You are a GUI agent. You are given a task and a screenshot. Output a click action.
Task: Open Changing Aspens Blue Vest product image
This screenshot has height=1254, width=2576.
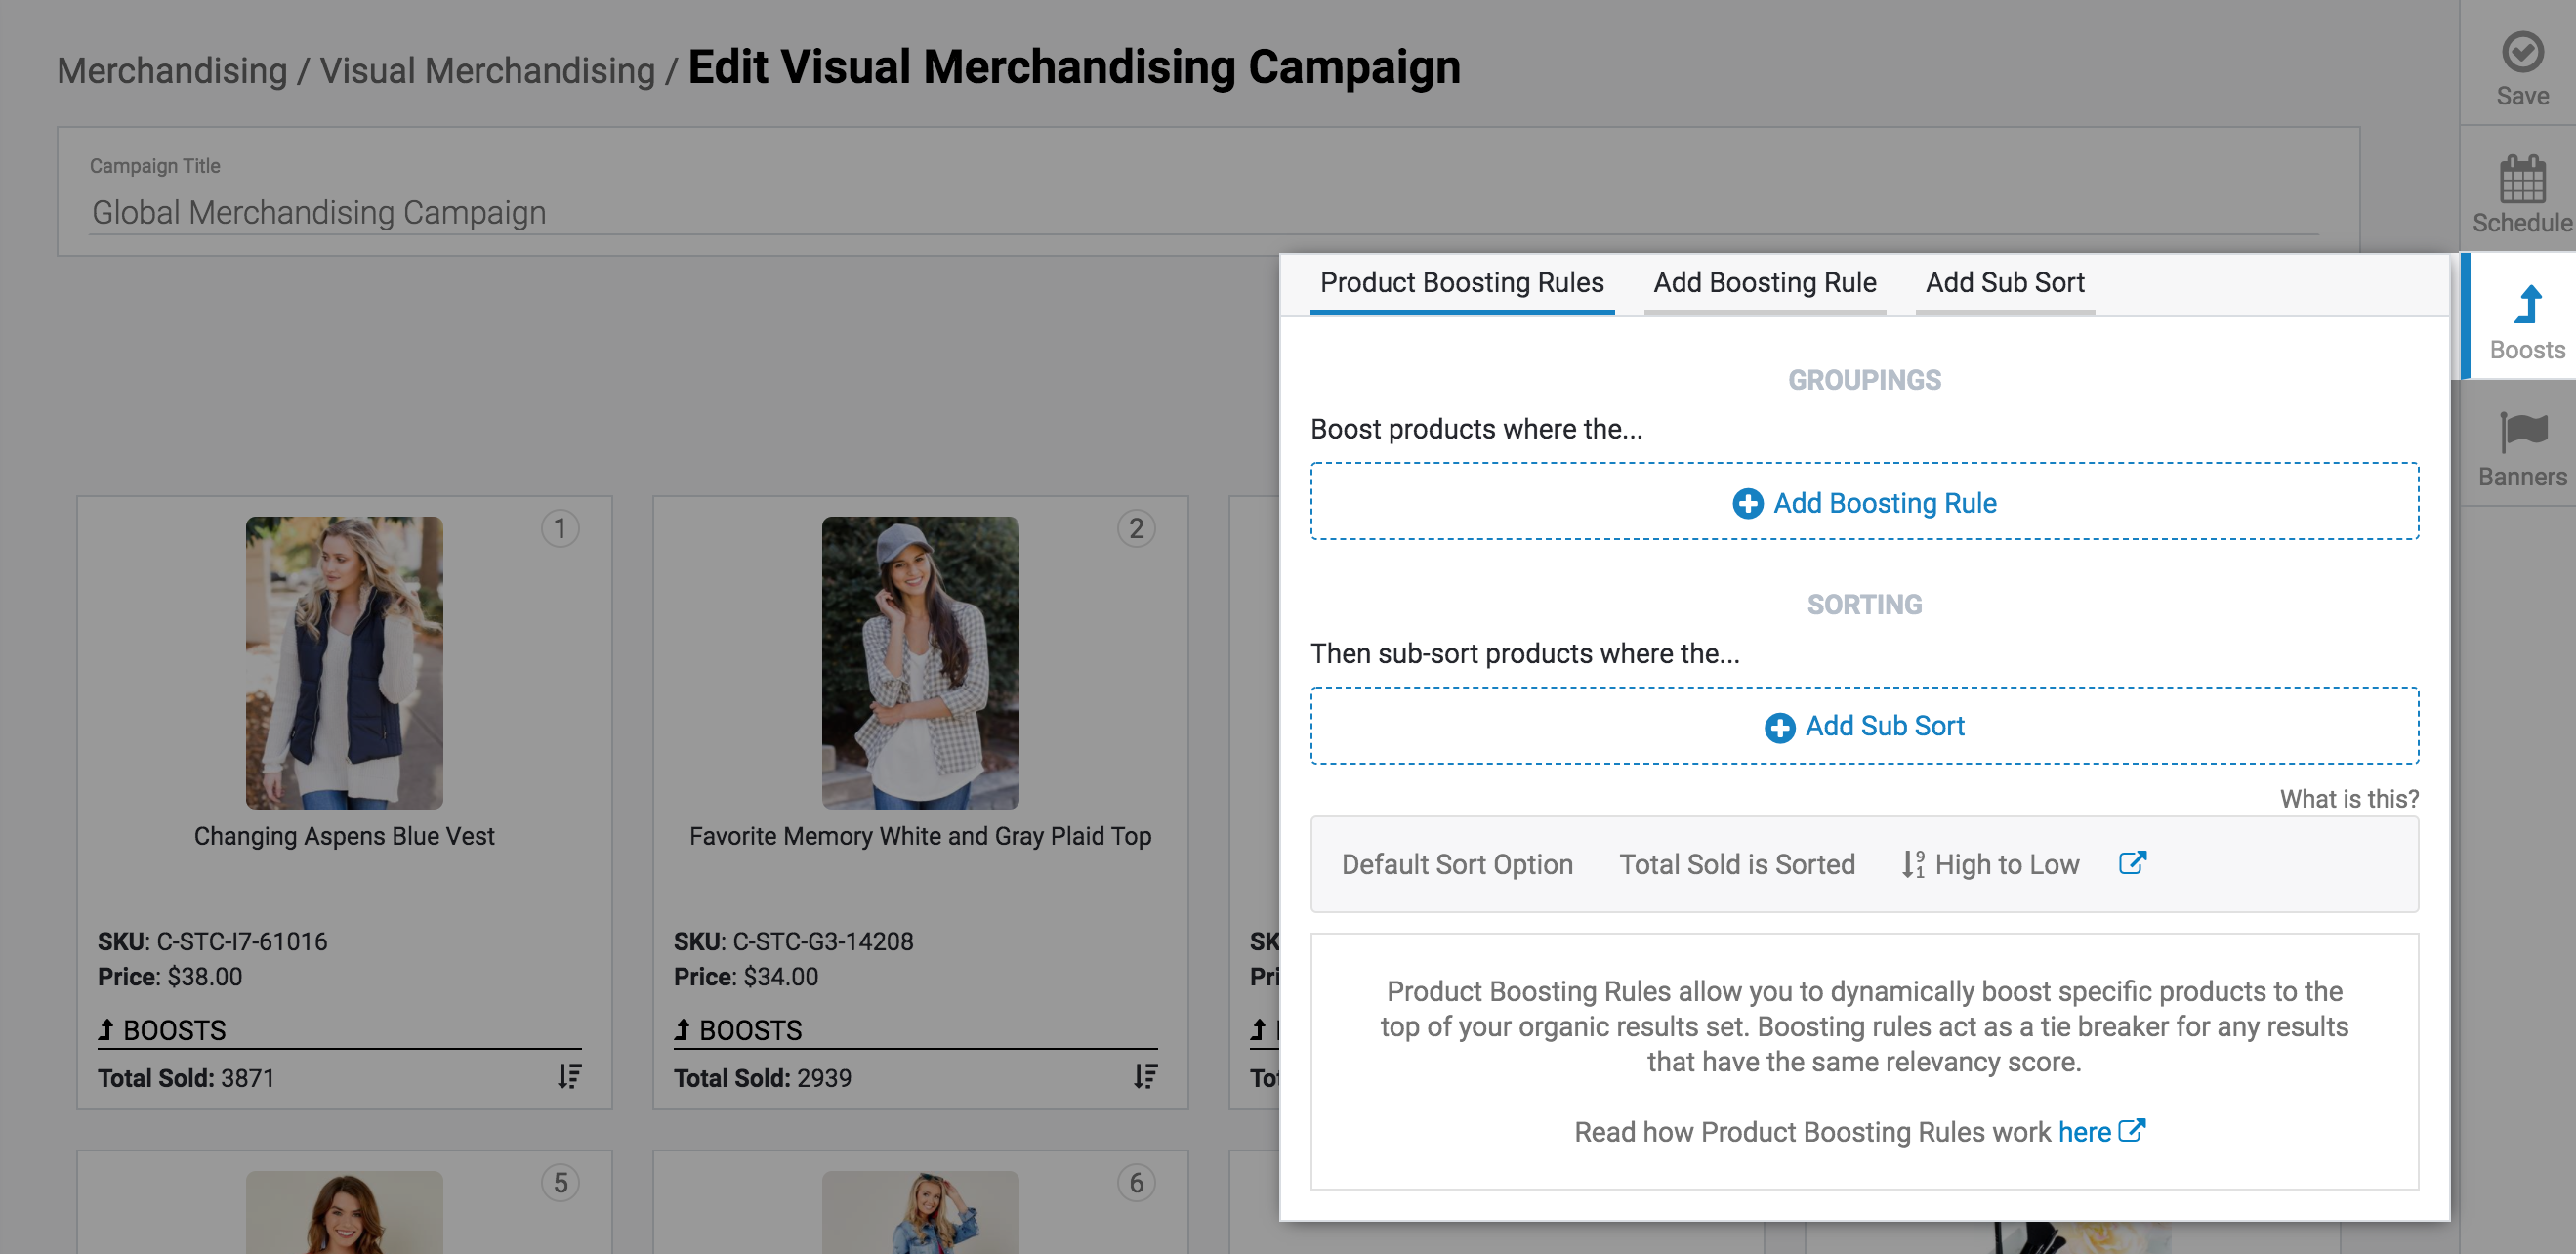(x=344, y=663)
